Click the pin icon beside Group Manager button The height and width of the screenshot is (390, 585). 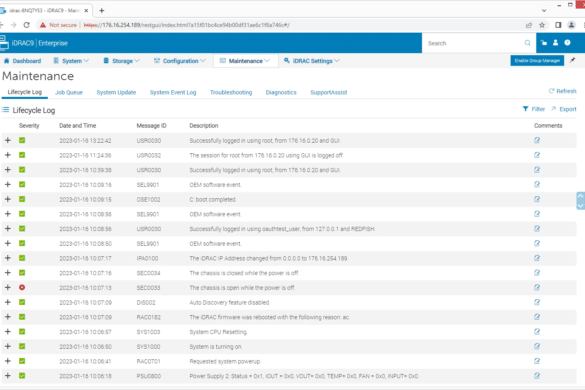(x=572, y=60)
